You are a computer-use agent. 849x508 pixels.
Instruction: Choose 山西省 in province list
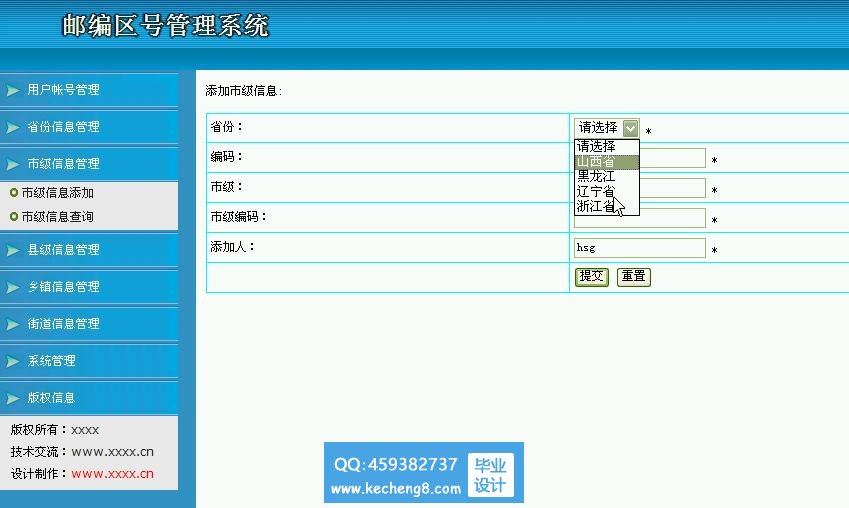click(x=606, y=161)
